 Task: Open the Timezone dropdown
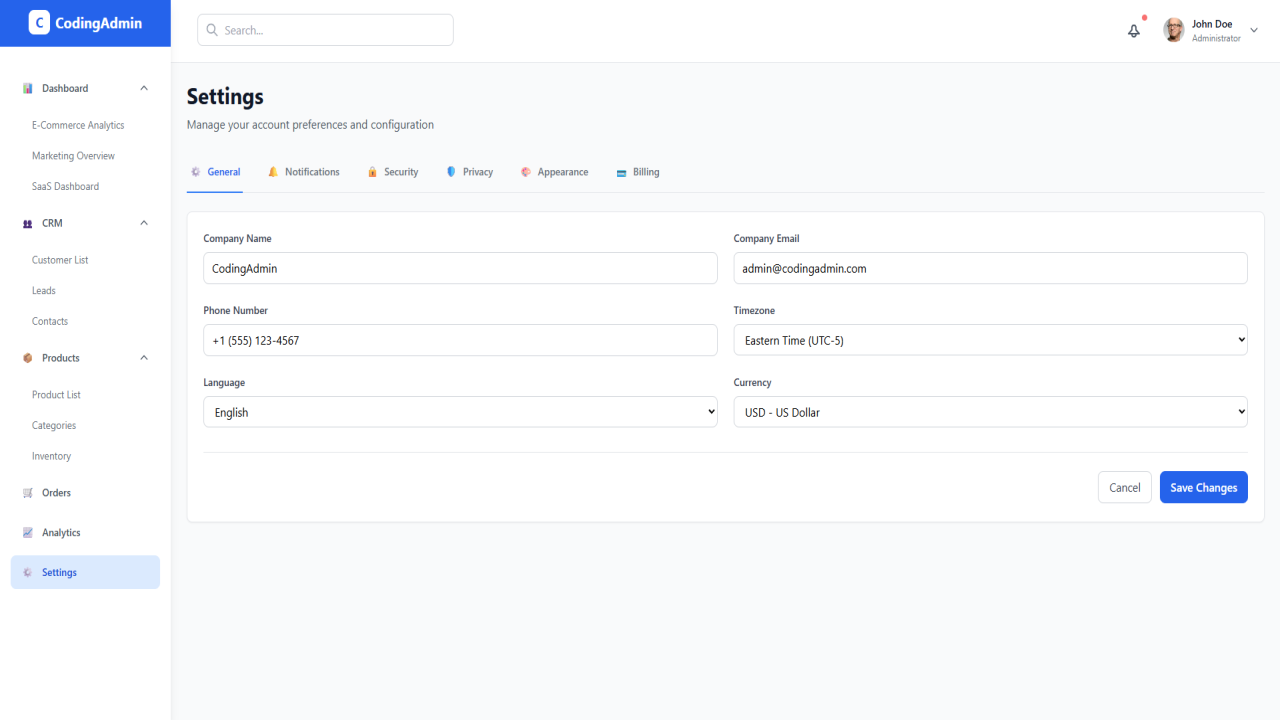click(x=990, y=340)
